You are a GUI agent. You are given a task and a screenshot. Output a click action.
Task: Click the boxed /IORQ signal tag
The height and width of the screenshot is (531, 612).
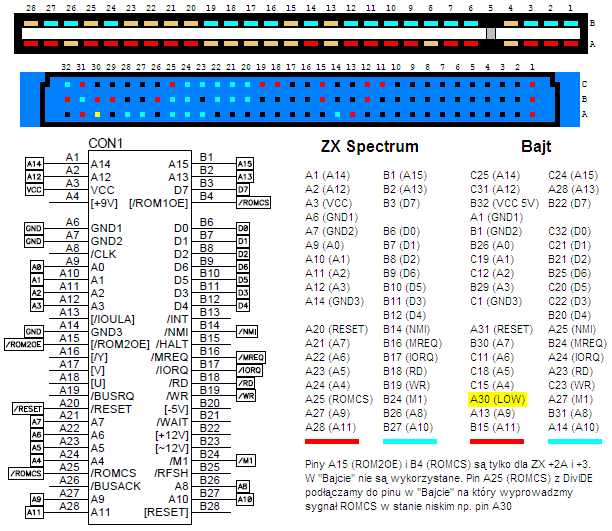pos(249,370)
